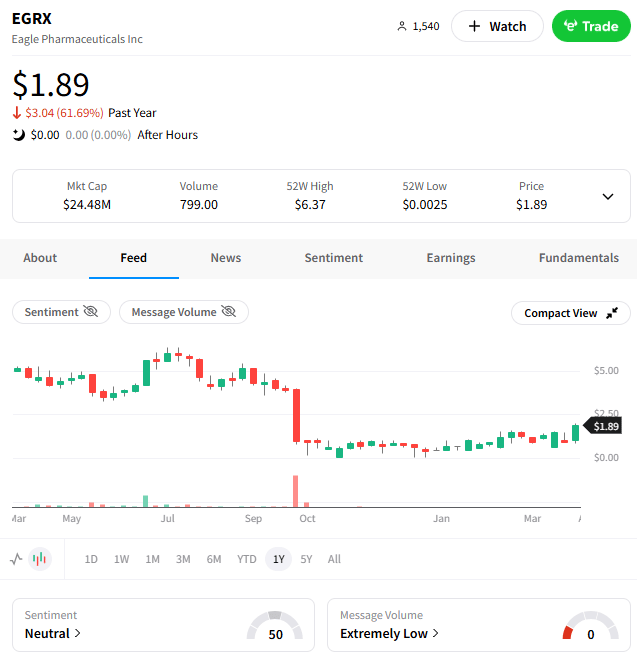Click the red down arrow price change icon
This screenshot has height=656, width=637.
pos(17,113)
